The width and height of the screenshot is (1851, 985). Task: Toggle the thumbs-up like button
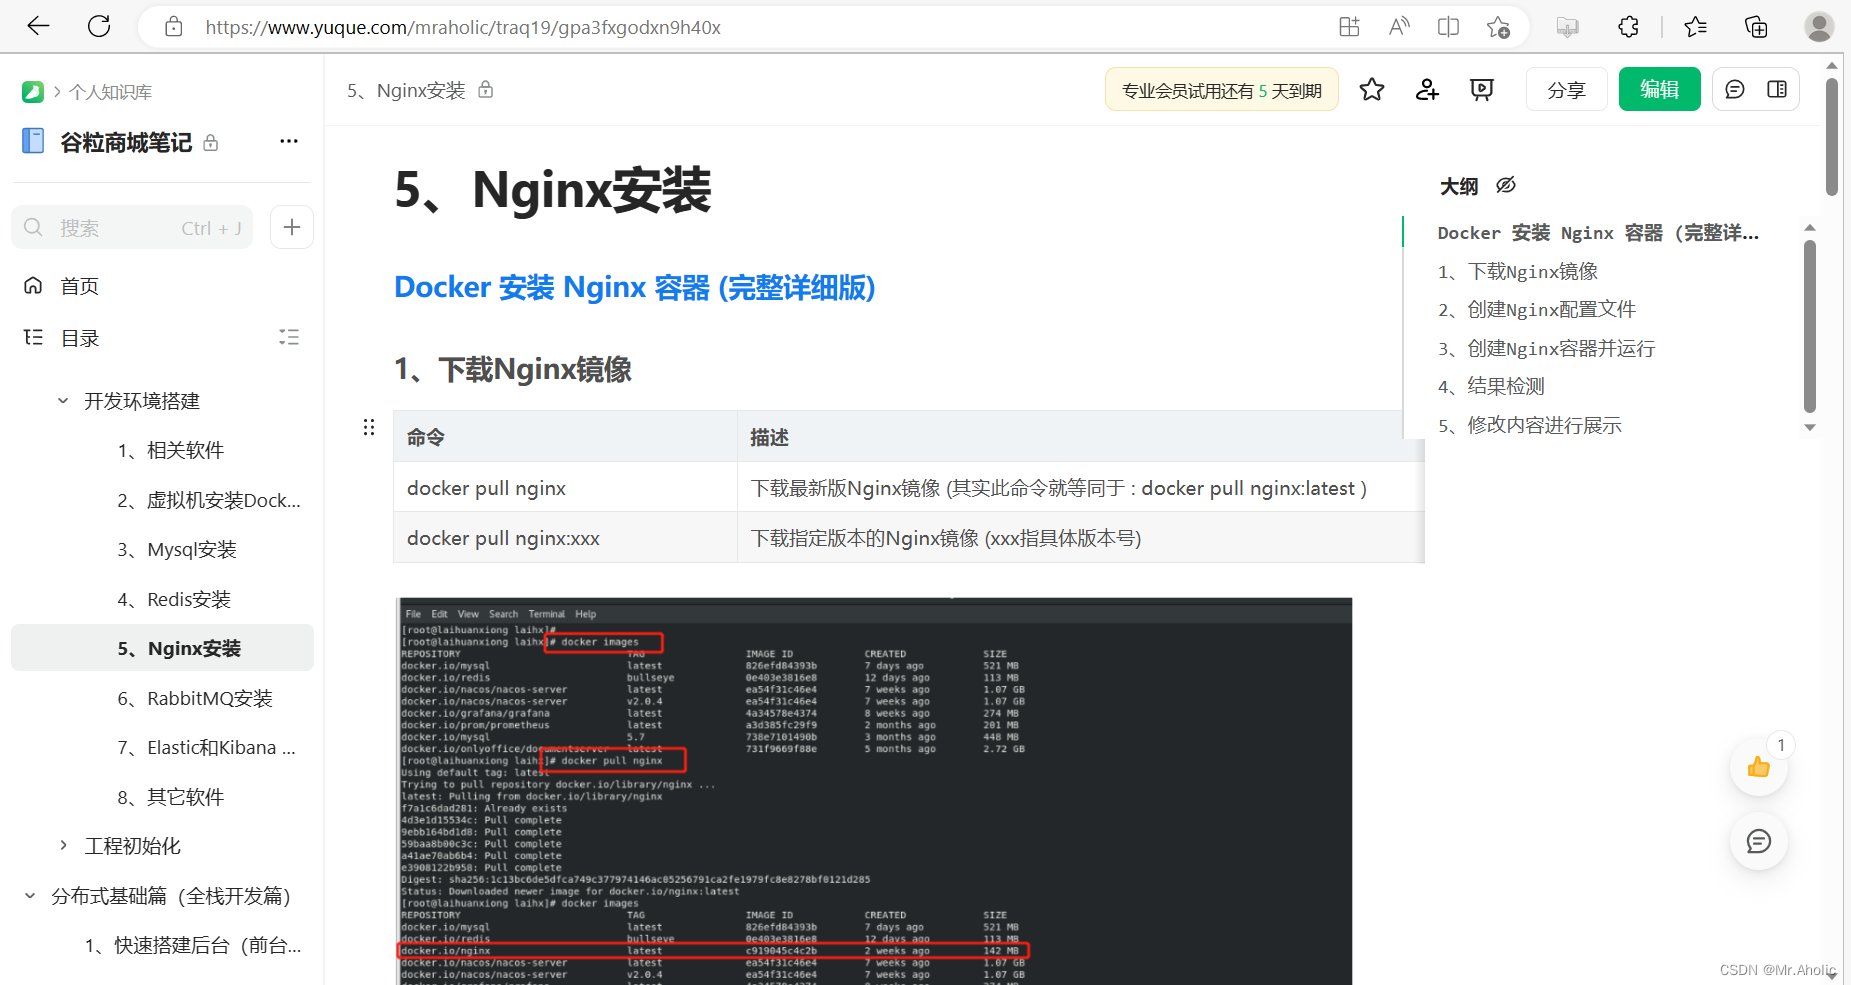click(x=1758, y=767)
